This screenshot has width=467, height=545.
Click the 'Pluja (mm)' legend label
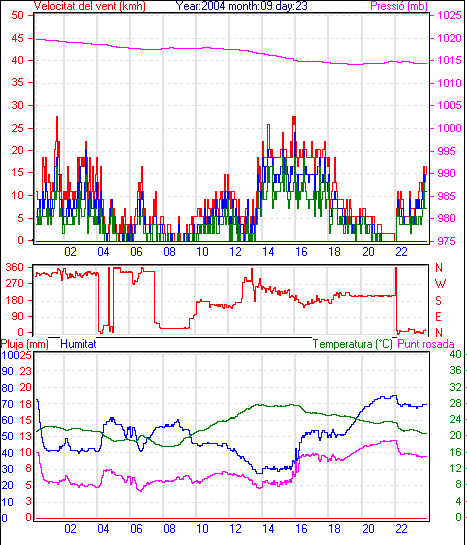[x=25, y=344]
